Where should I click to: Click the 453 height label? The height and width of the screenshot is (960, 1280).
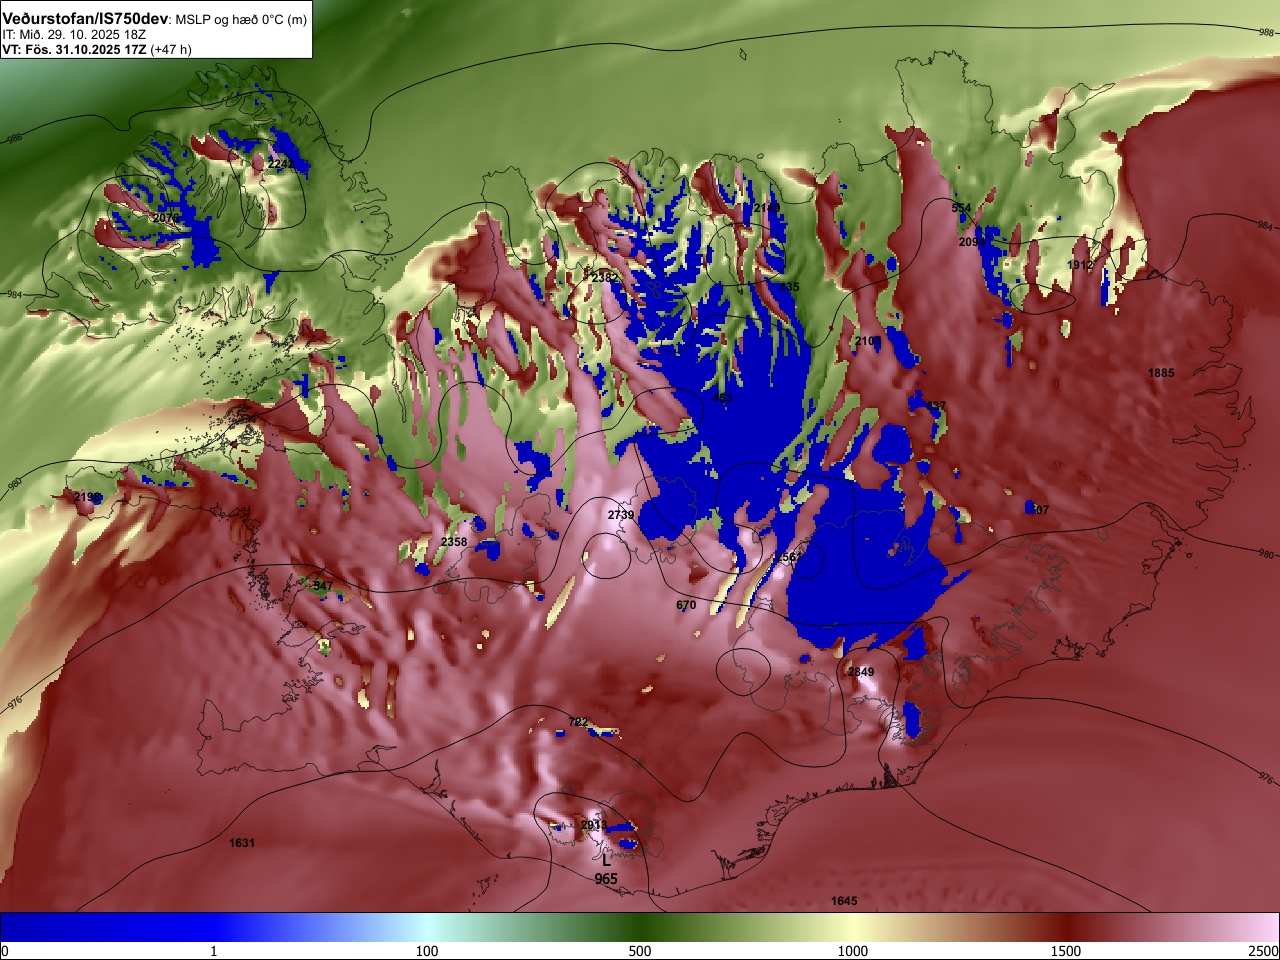pos(722,398)
